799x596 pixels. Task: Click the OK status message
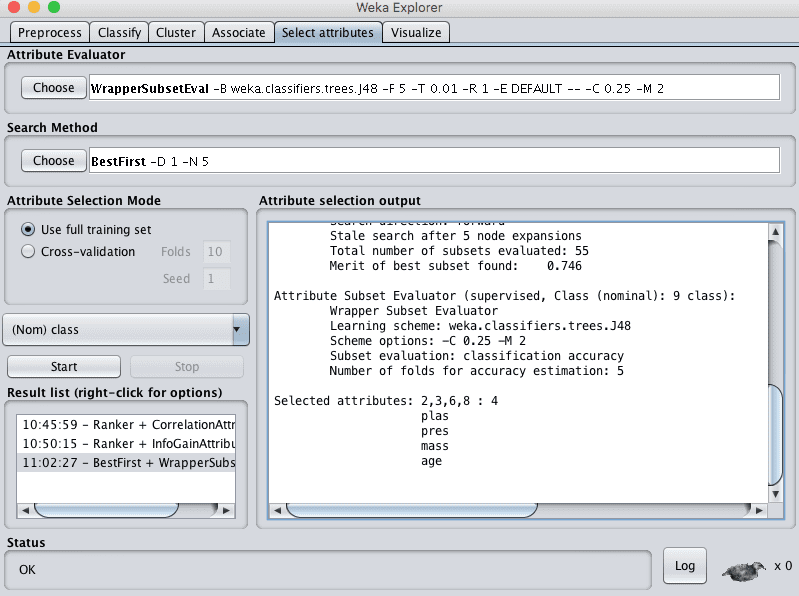coord(28,570)
